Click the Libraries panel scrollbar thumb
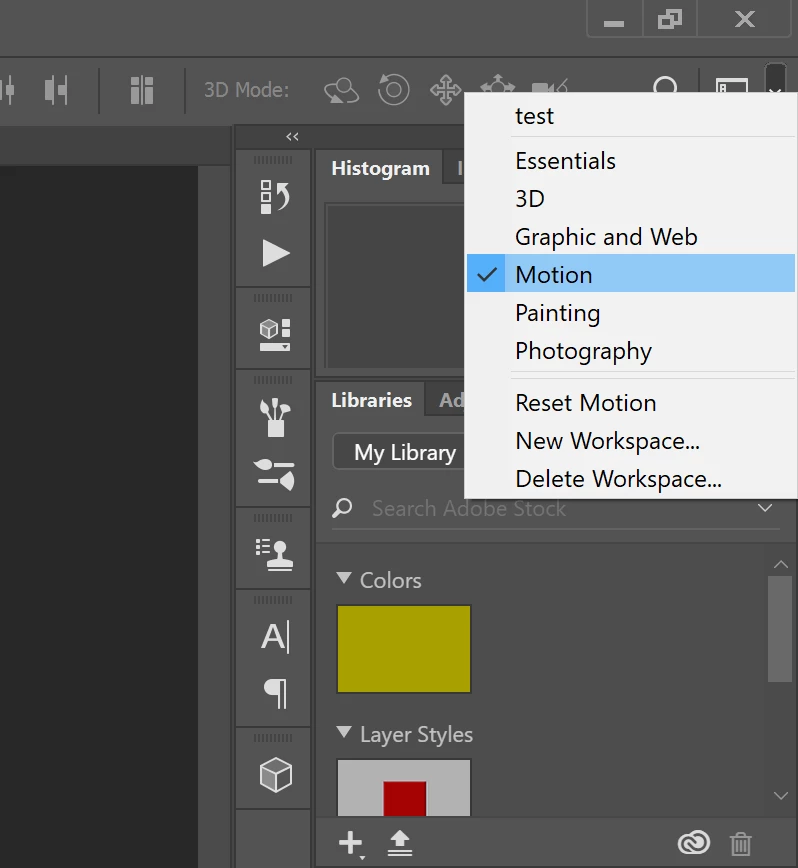The width and height of the screenshot is (798, 868). tap(780, 629)
